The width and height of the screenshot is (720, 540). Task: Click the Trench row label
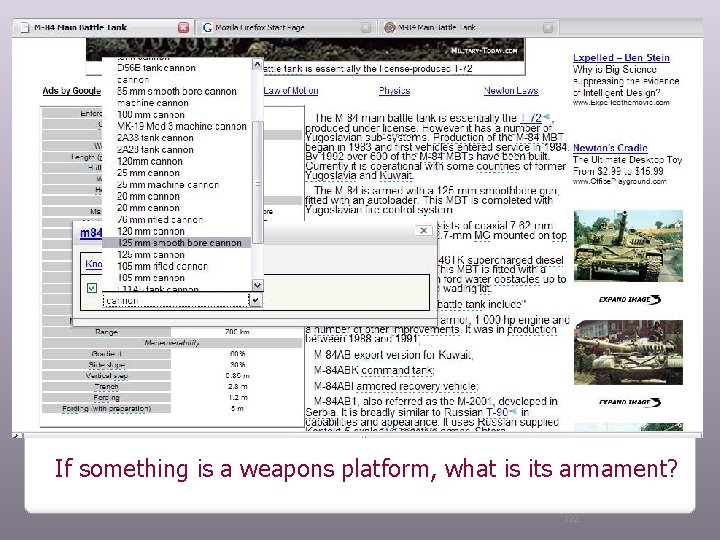(x=106, y=387)
